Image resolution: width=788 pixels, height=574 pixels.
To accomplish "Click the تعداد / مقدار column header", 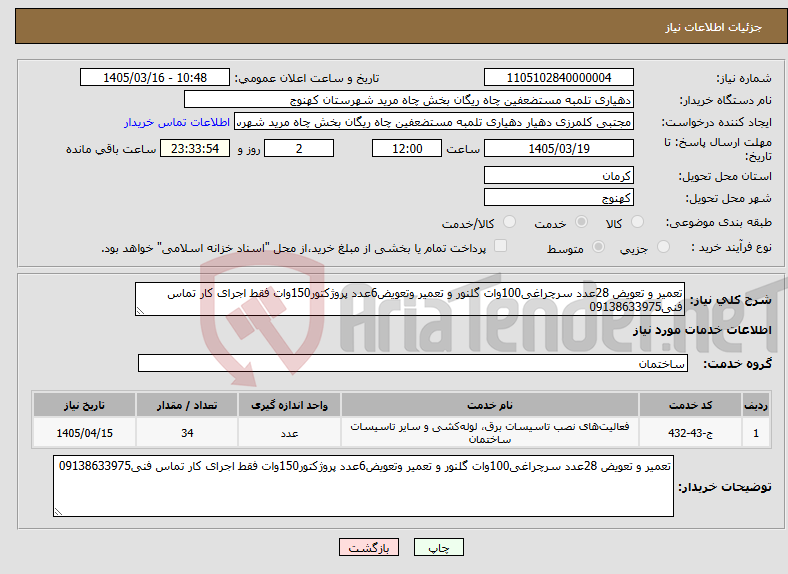I will (187, 405).
